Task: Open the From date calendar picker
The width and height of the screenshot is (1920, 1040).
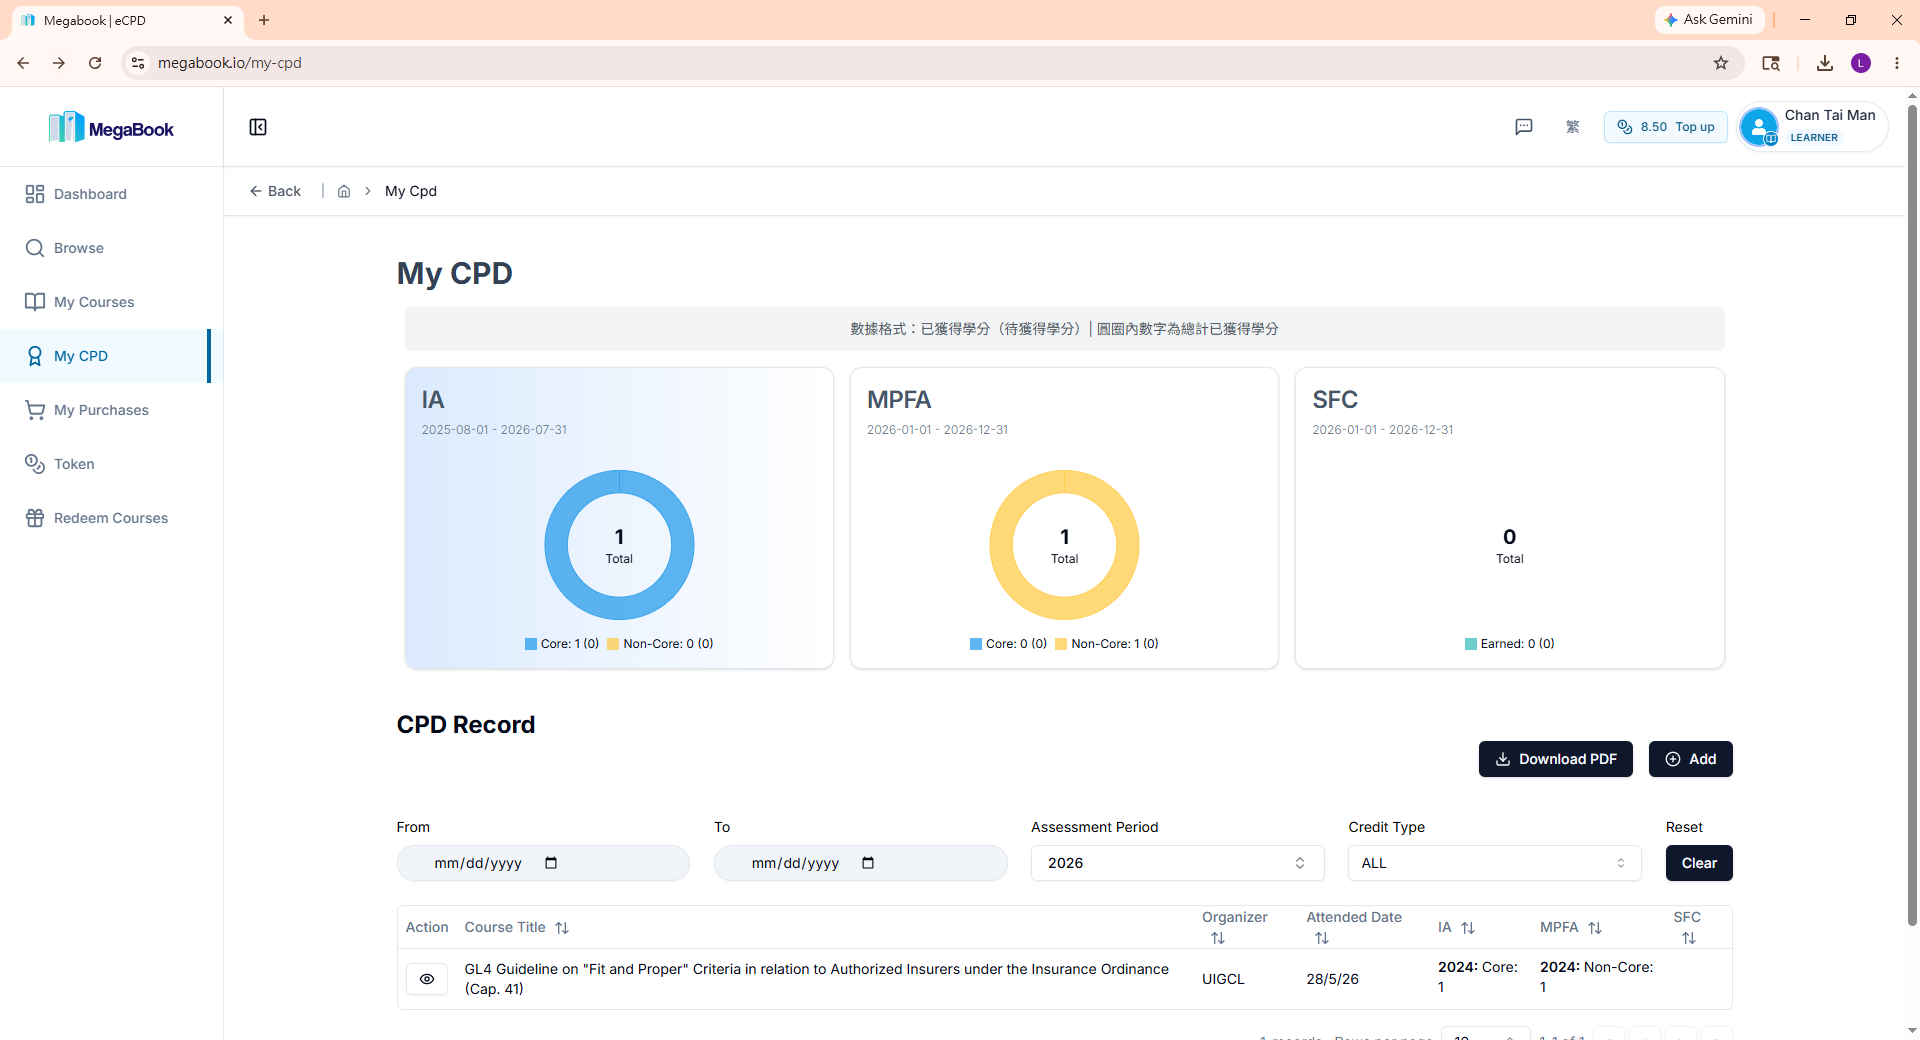Action: (x=551, y=863)
